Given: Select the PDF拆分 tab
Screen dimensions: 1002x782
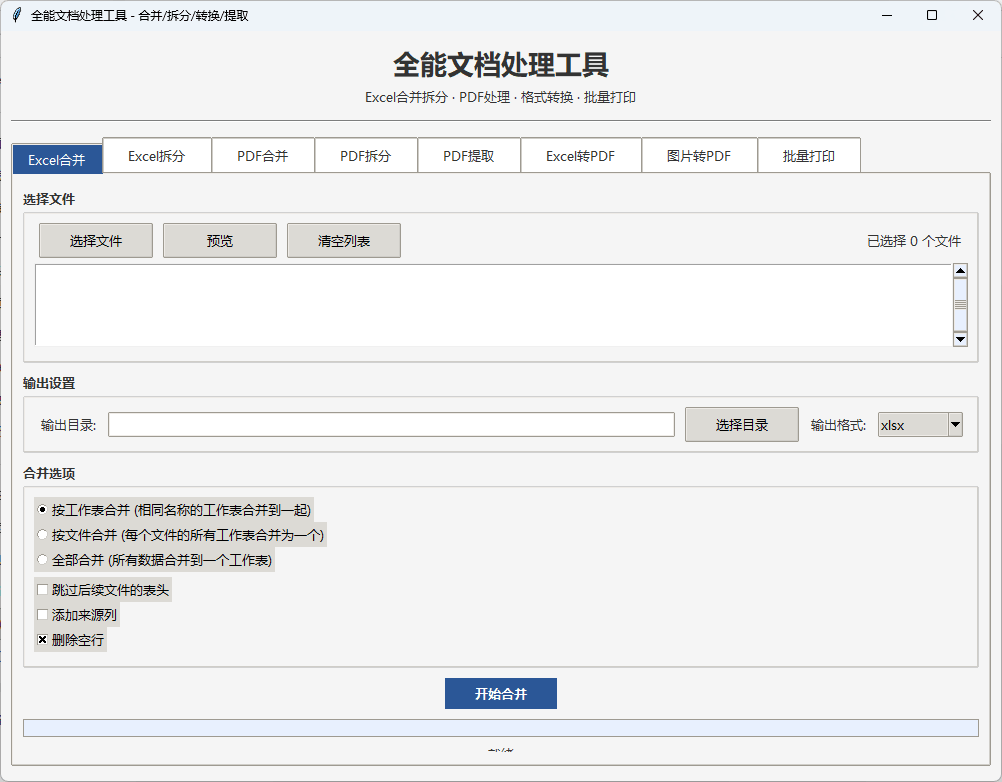Looking at the screenshot, I should [x=366, y=156].
